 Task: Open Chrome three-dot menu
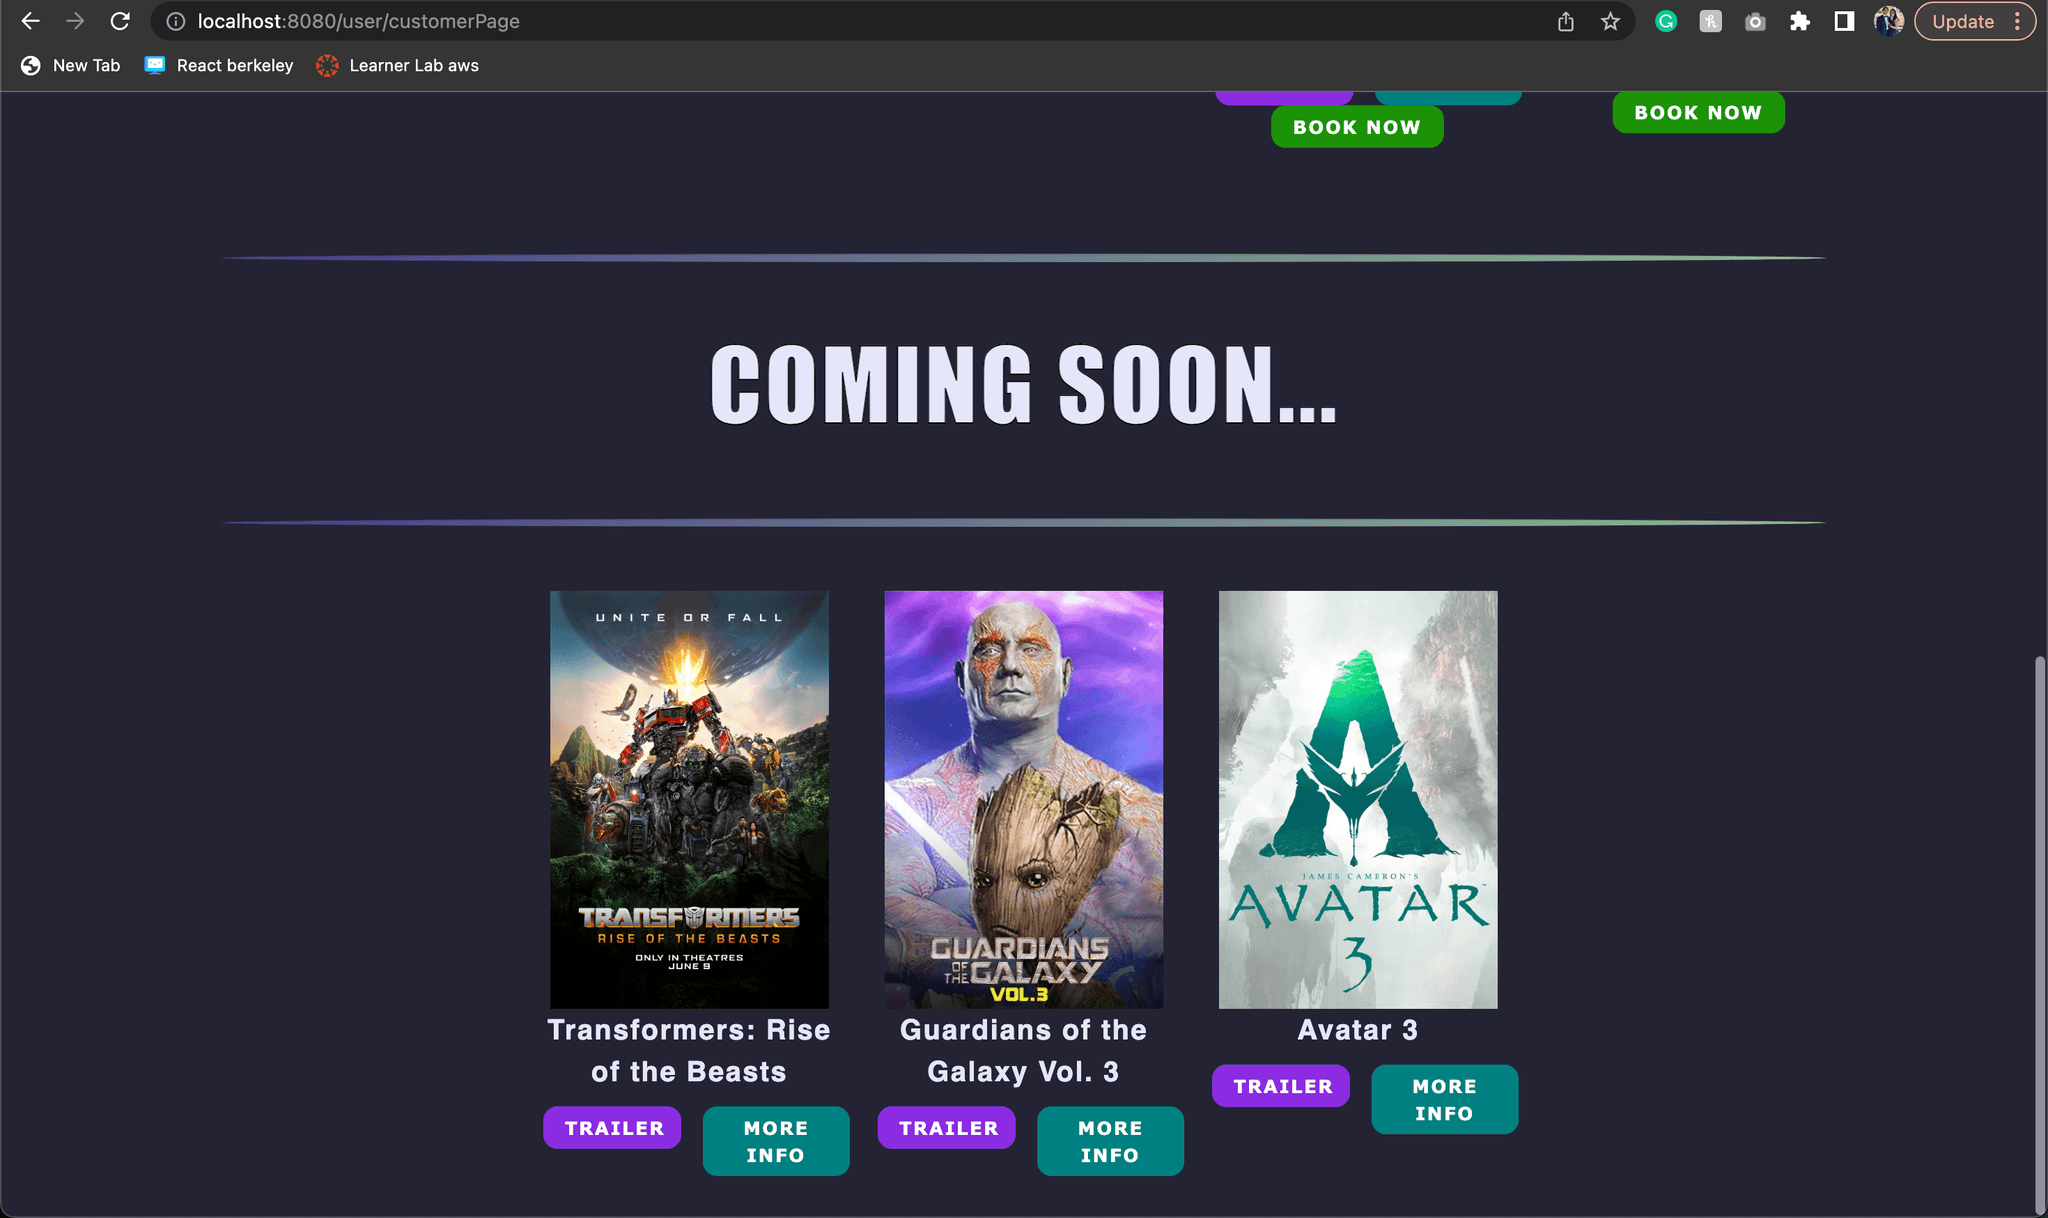pos(2018,21)
